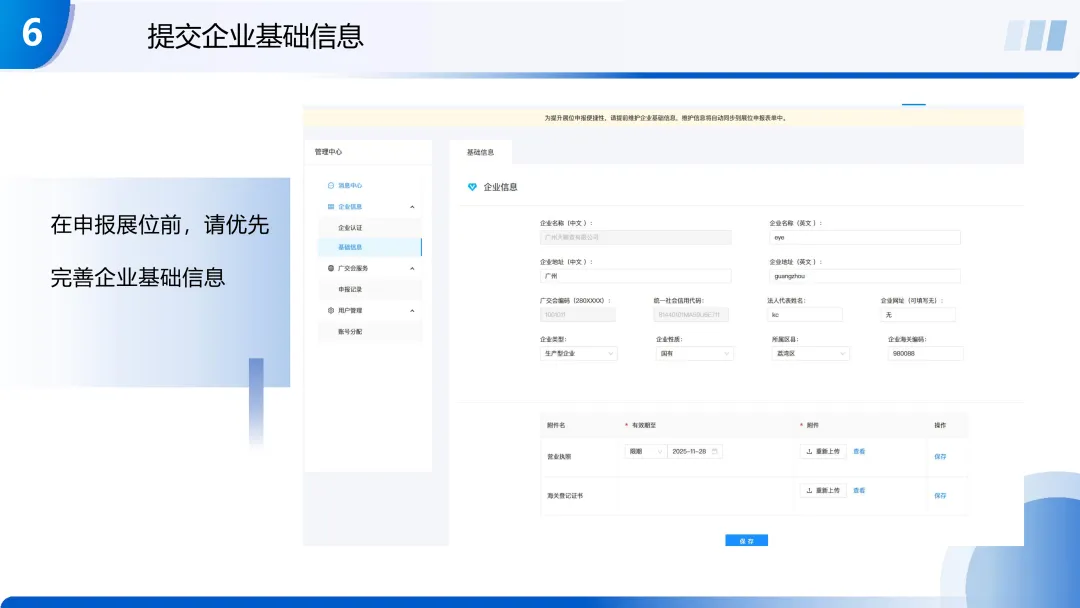Click the slide title 提交企业基础信息
The image size is (1080, 608).
tap(255, 36)
